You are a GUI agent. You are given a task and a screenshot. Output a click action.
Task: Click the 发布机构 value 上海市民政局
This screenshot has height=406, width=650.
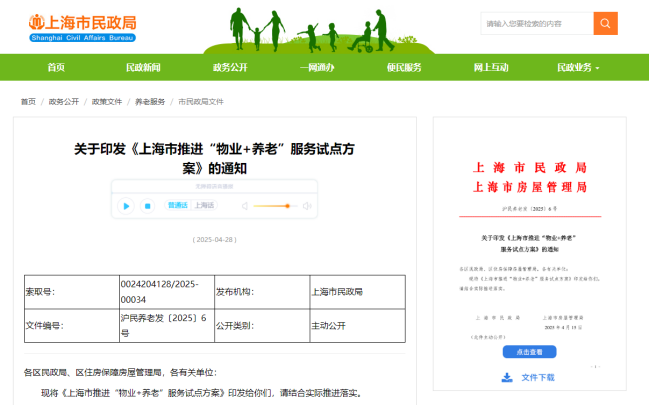[x=337, y=292]
